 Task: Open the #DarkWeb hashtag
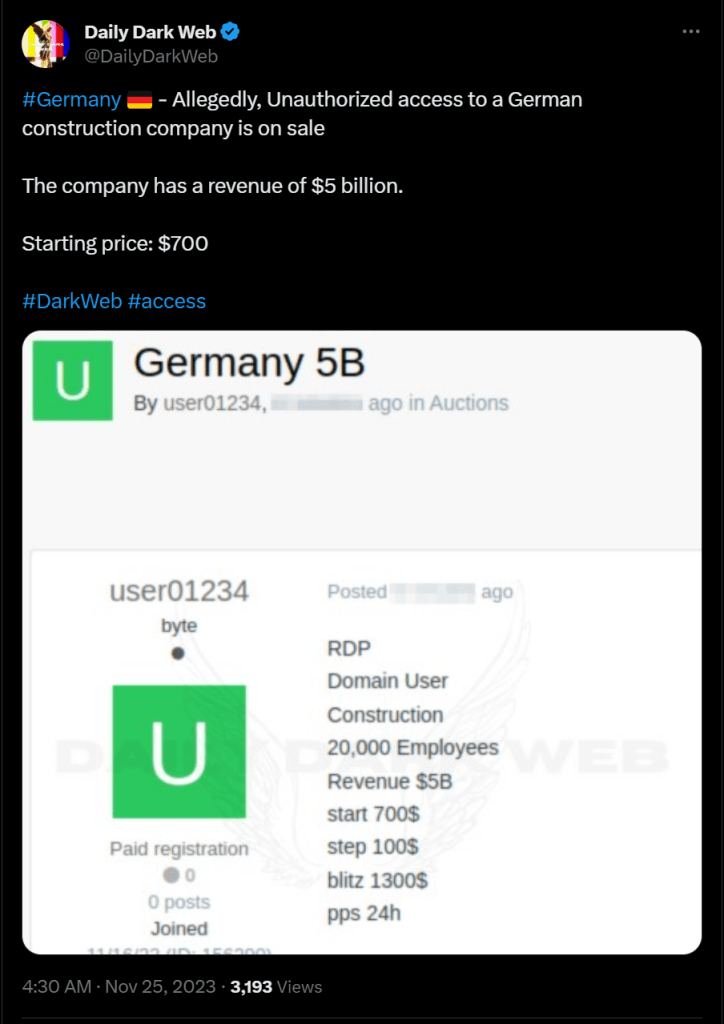click(71, 301)
